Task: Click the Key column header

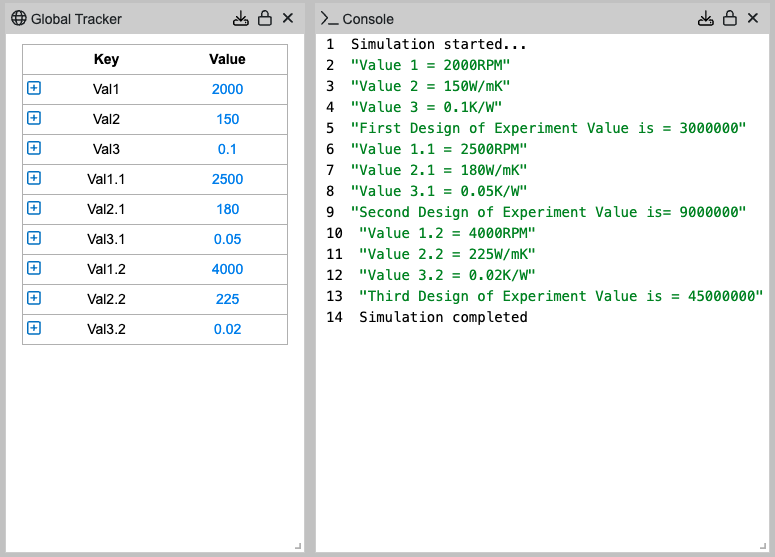Action: [106, 59]
